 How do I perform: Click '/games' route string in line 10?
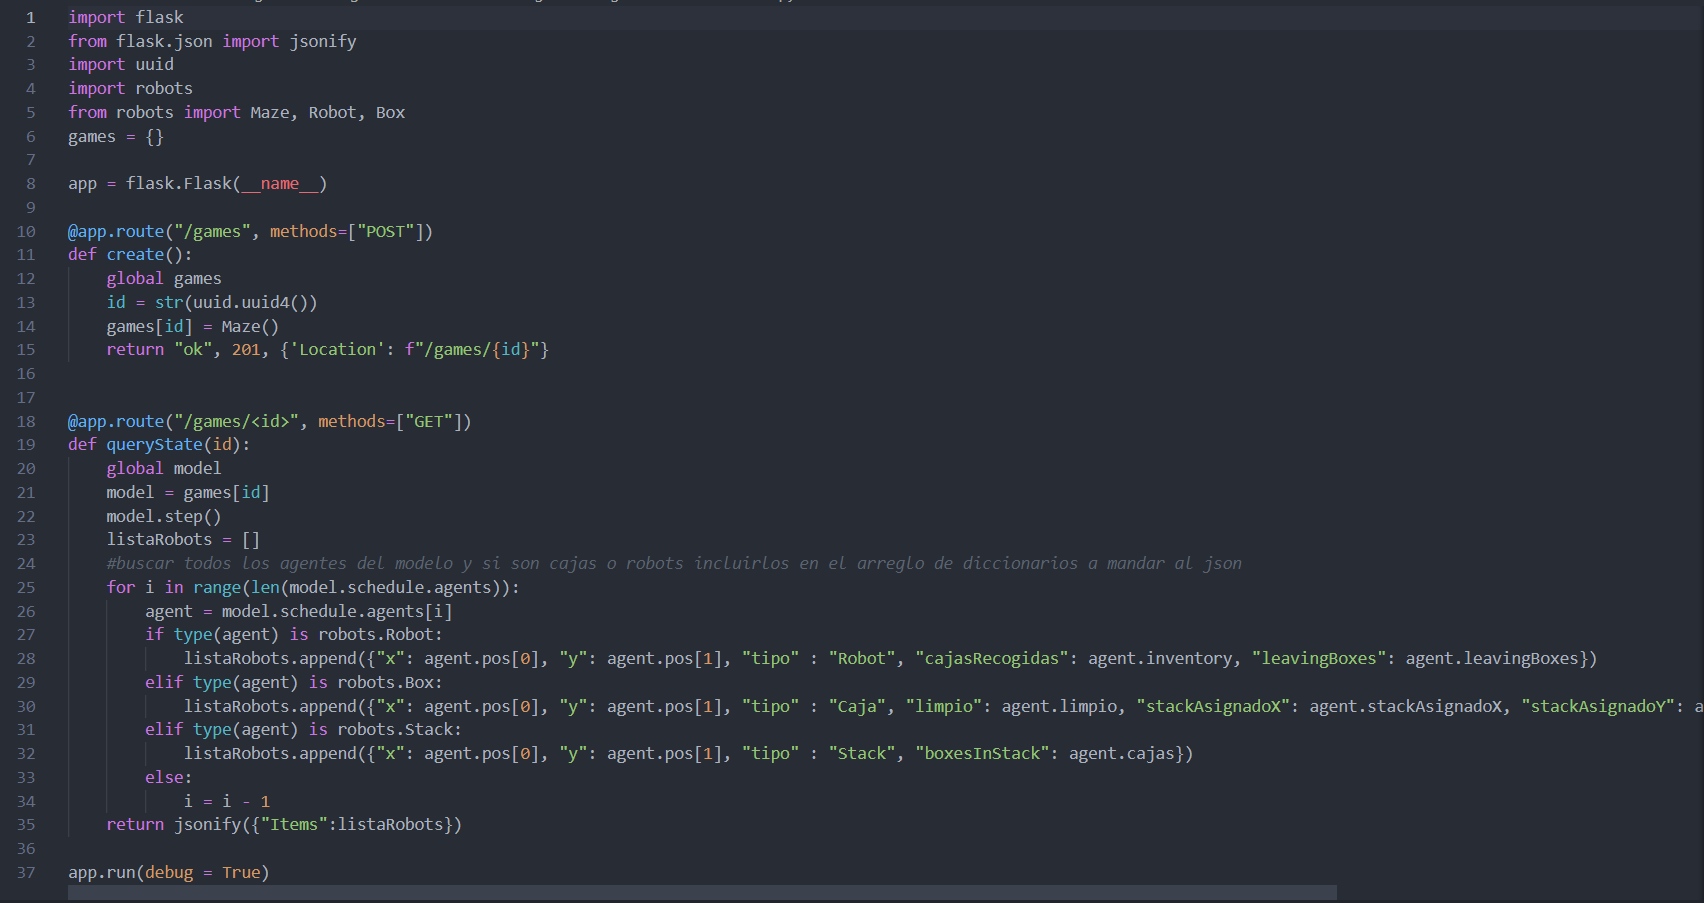pyautogui.click(x=212, y=231)
